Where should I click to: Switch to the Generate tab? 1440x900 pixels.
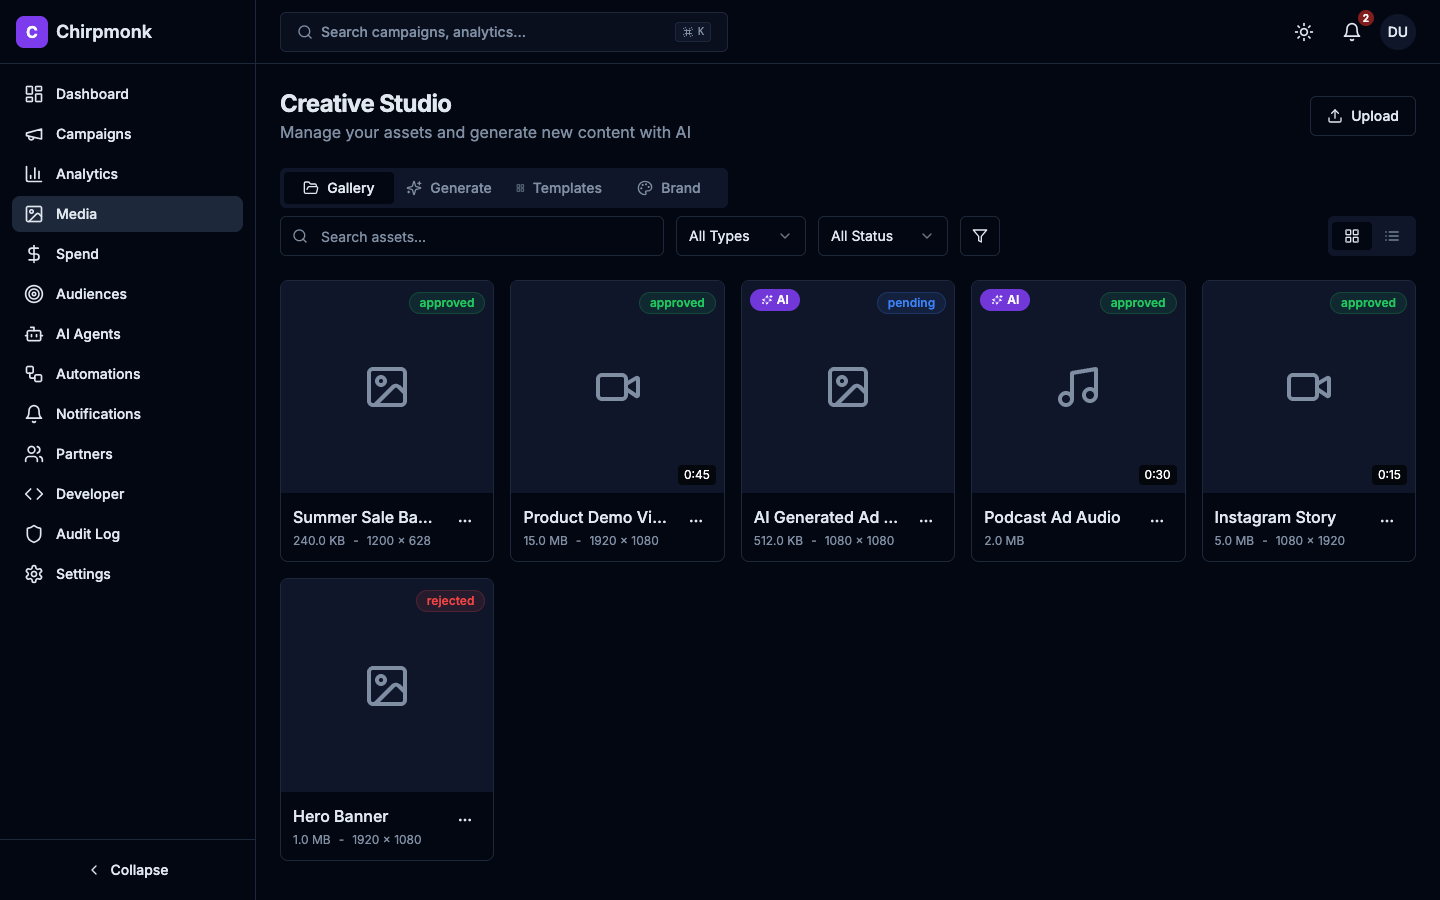pos(449,188)
